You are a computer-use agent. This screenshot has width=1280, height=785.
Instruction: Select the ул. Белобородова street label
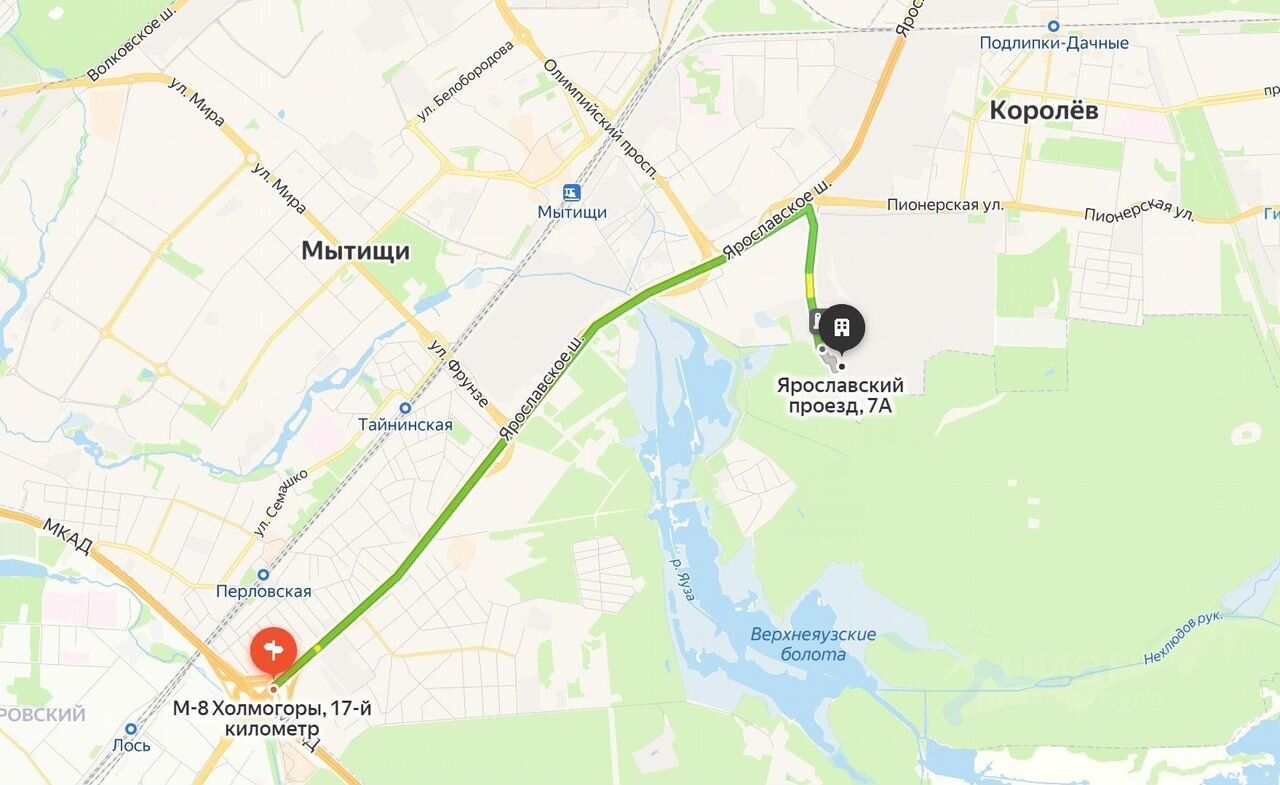point(466,82)
